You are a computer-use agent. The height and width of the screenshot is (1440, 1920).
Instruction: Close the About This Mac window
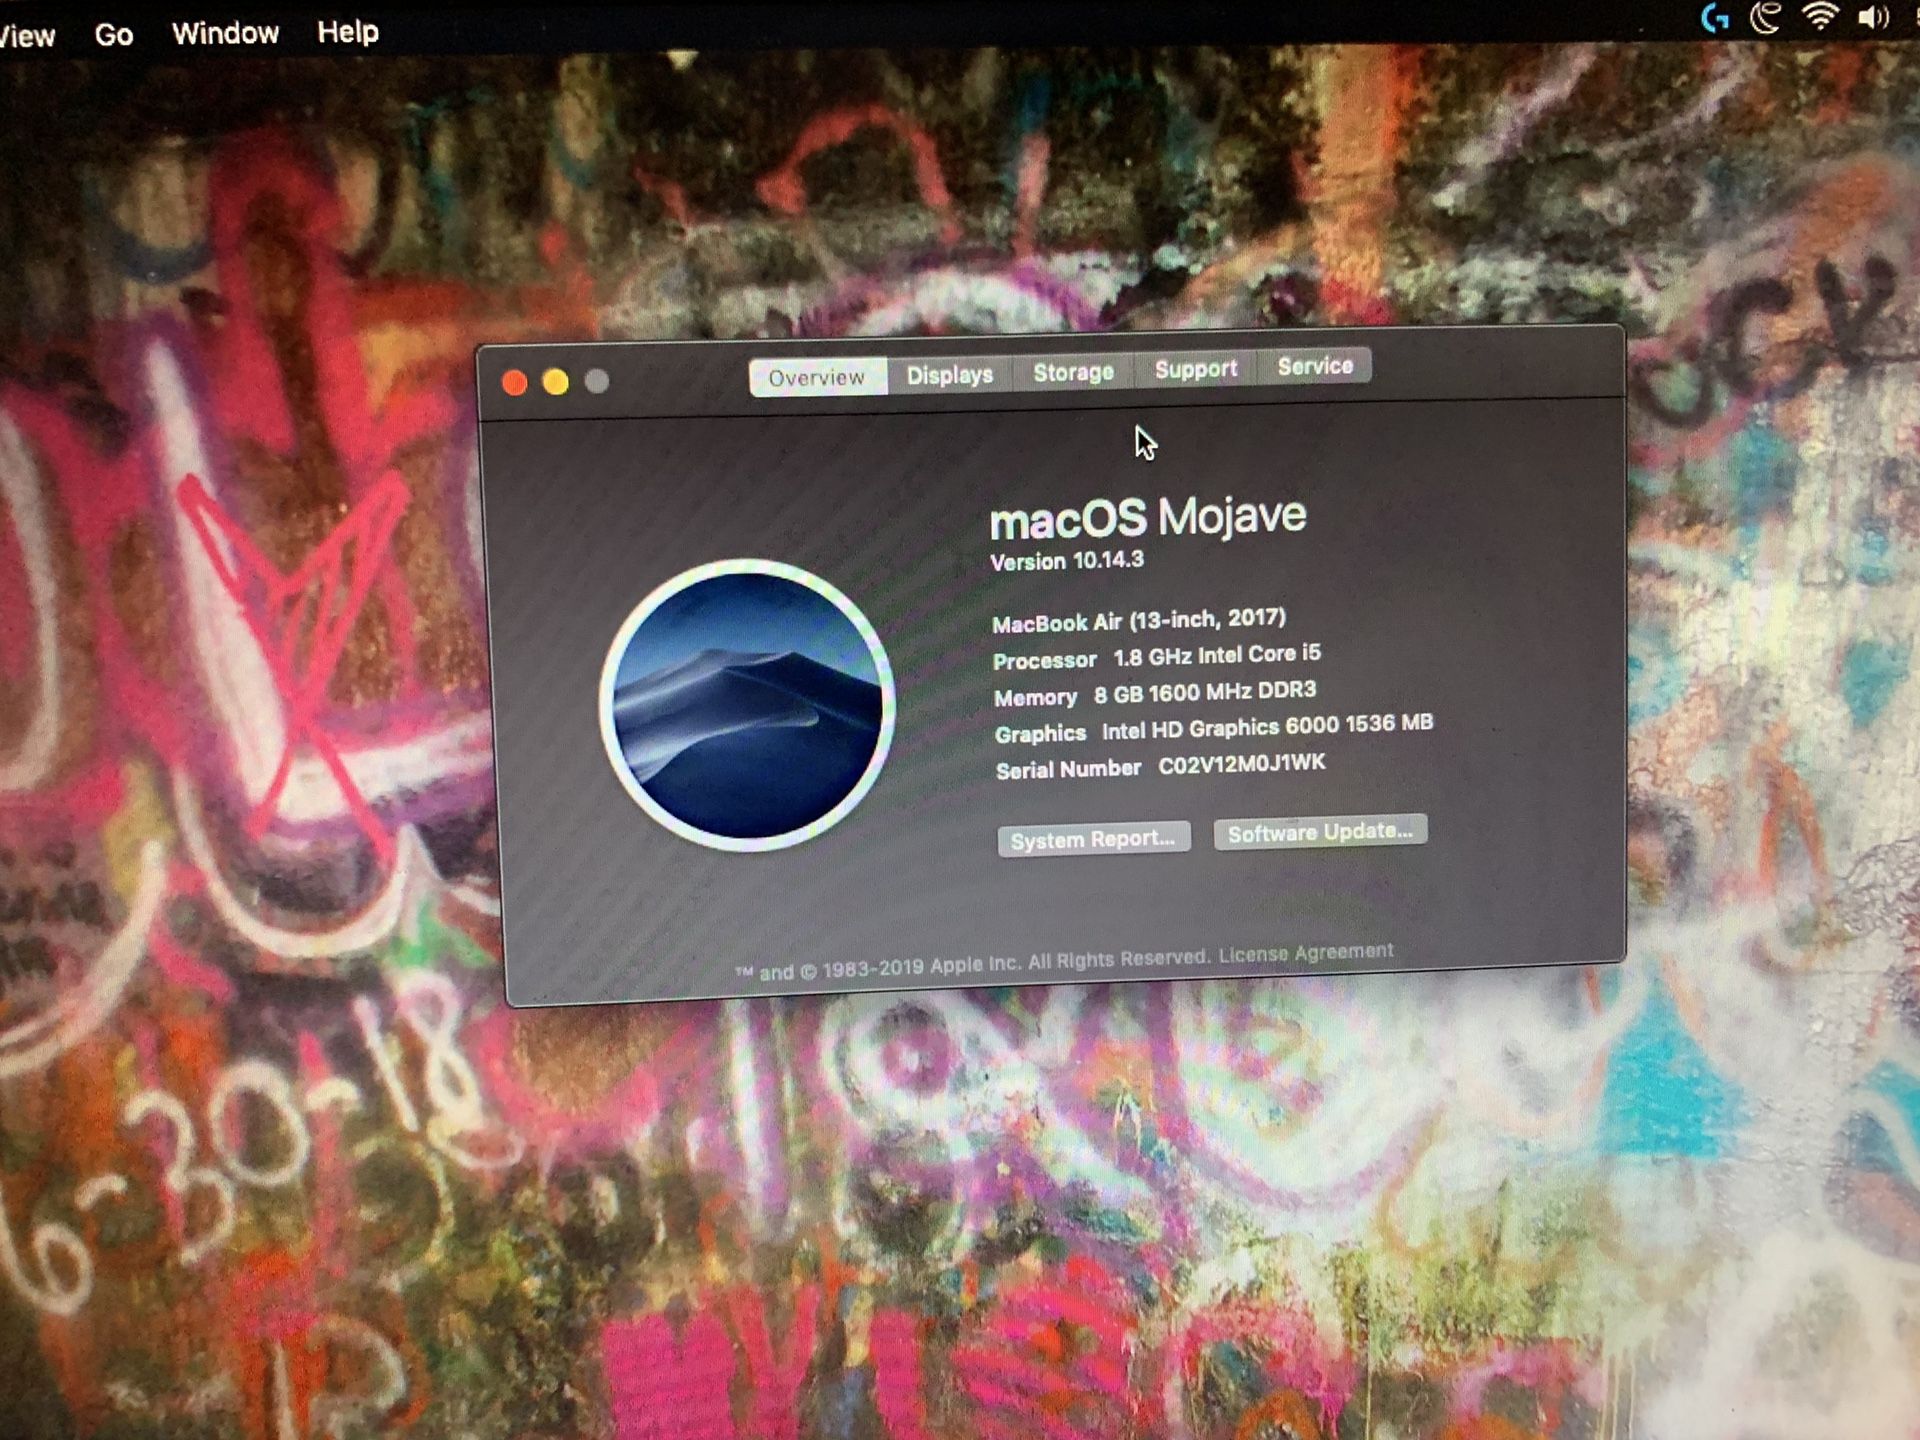point(514,382)
